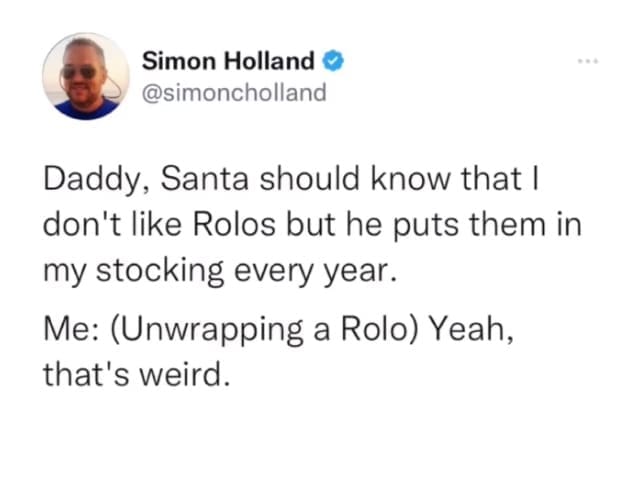Click the word "Daddy," in the tweet

pos(86,182)
